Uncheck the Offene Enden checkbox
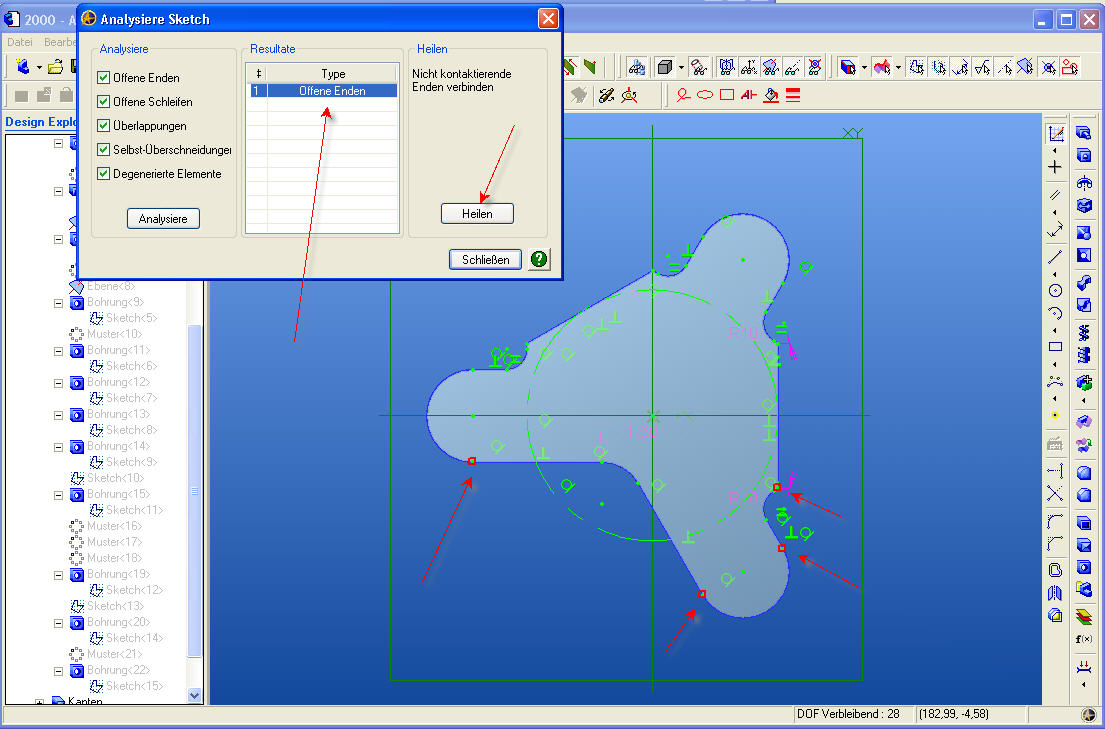This screenshot has width=1105, height=729. point(104,78)
